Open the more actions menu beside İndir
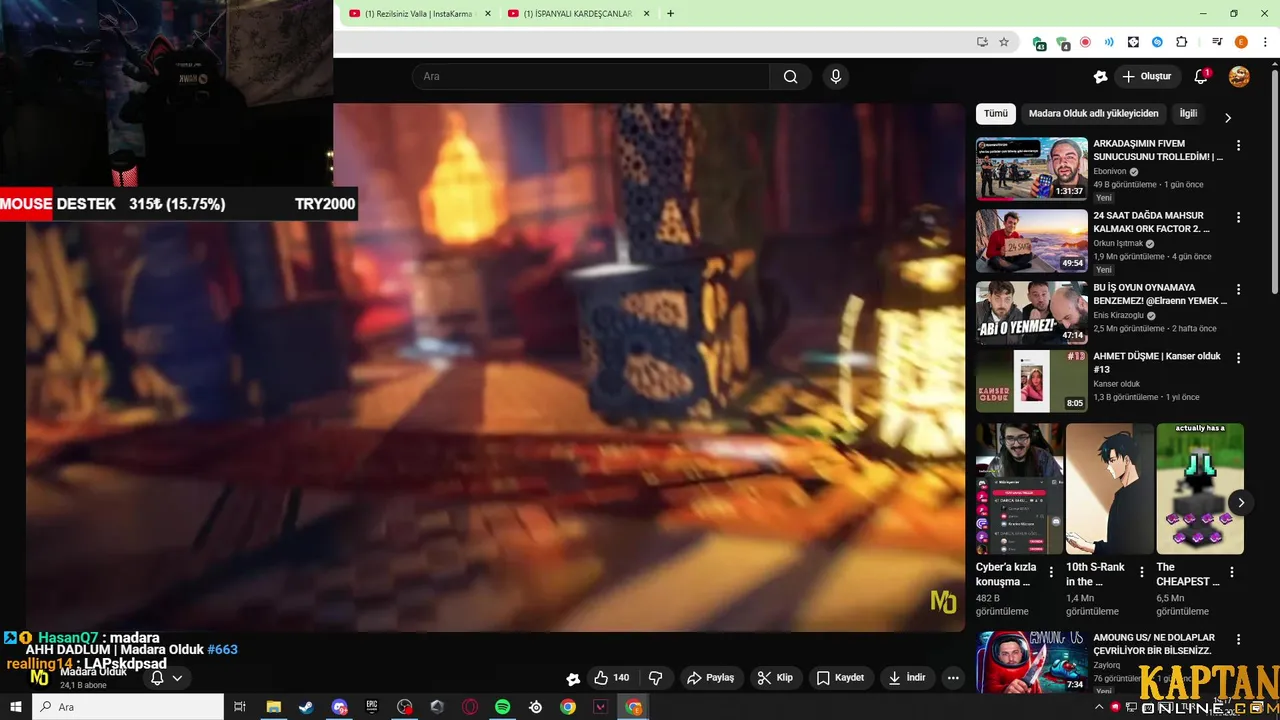The height and width of the screenshot is (720, 1280). [x=953, y=678]
